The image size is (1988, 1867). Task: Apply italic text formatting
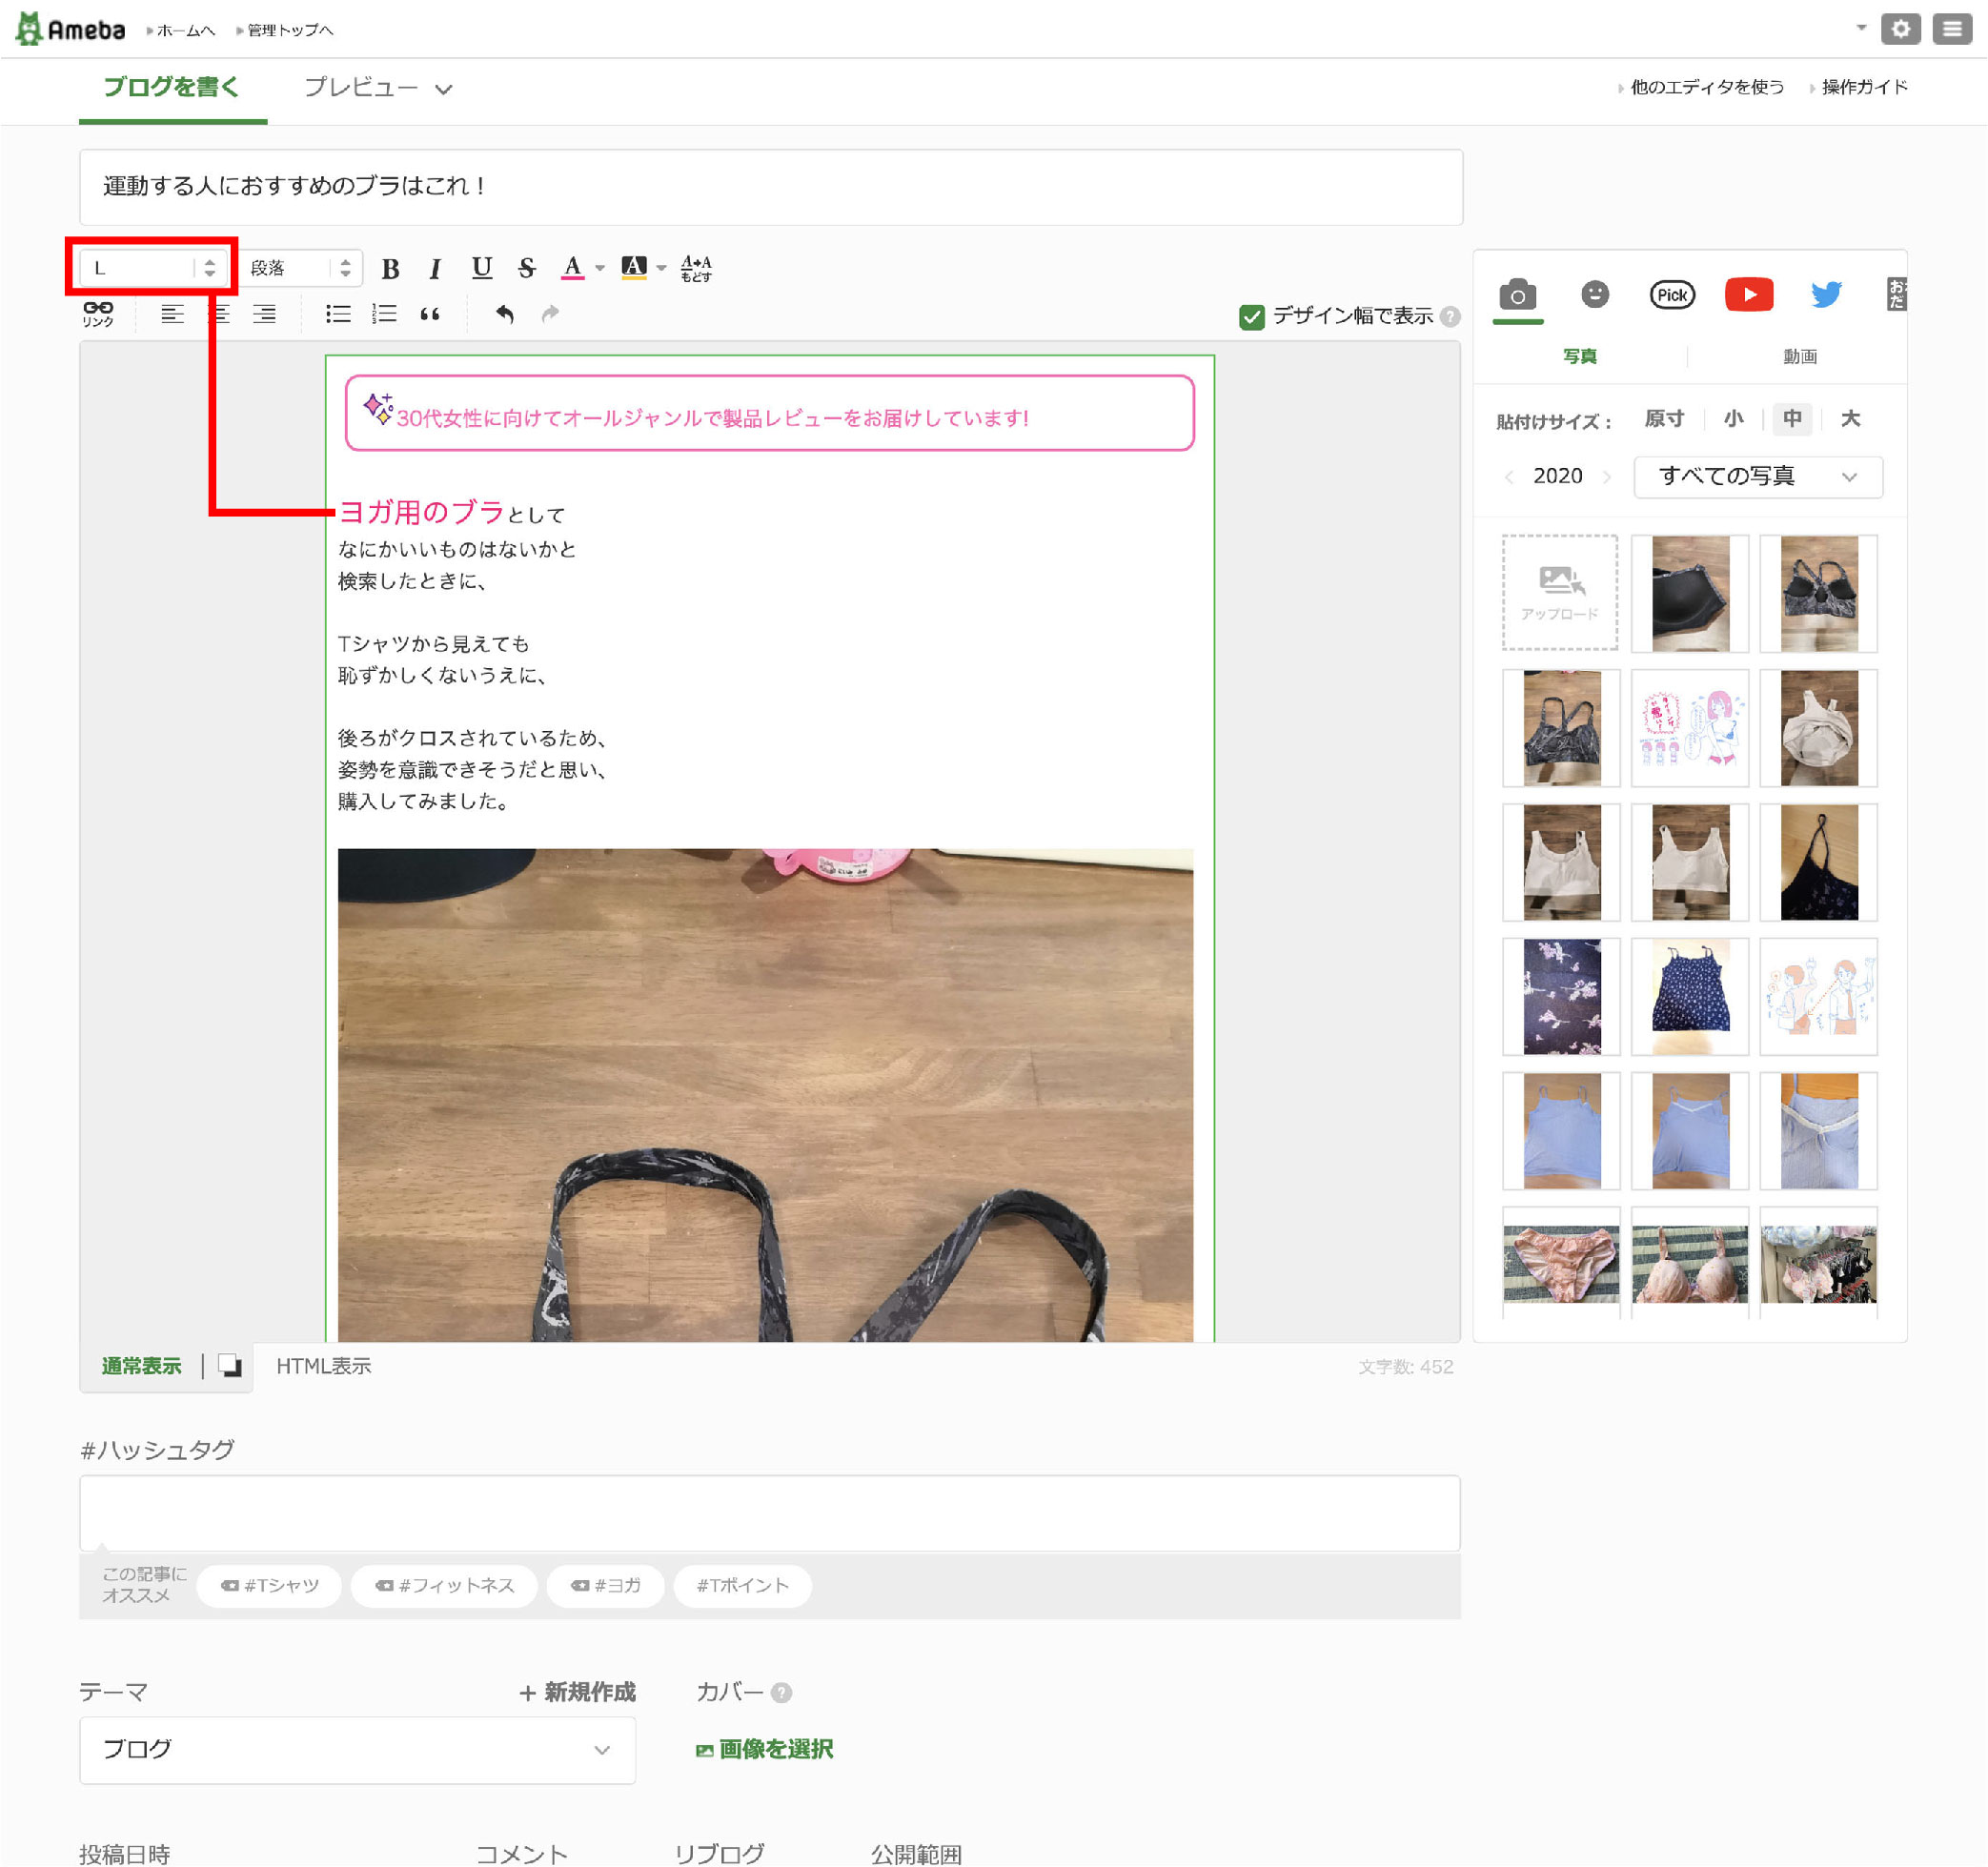point(434,268)
